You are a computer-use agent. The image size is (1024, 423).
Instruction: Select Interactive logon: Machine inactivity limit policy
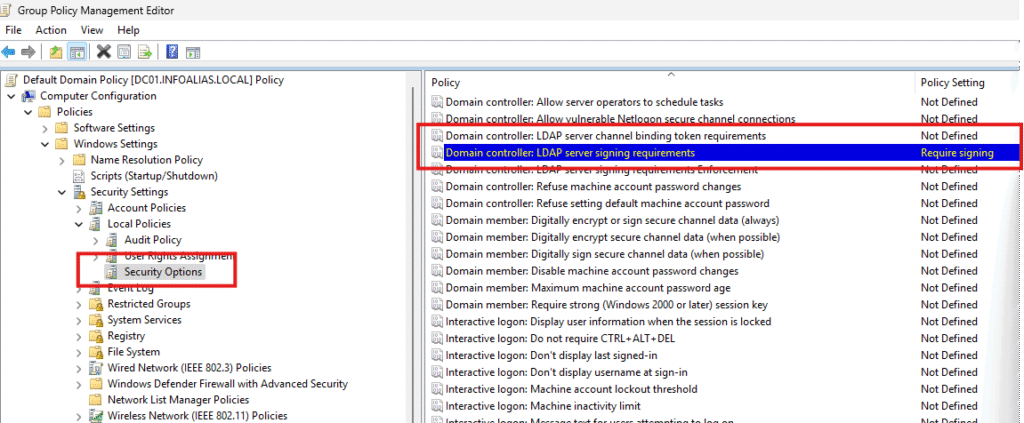pyautogui.click(x=542, y=406)
